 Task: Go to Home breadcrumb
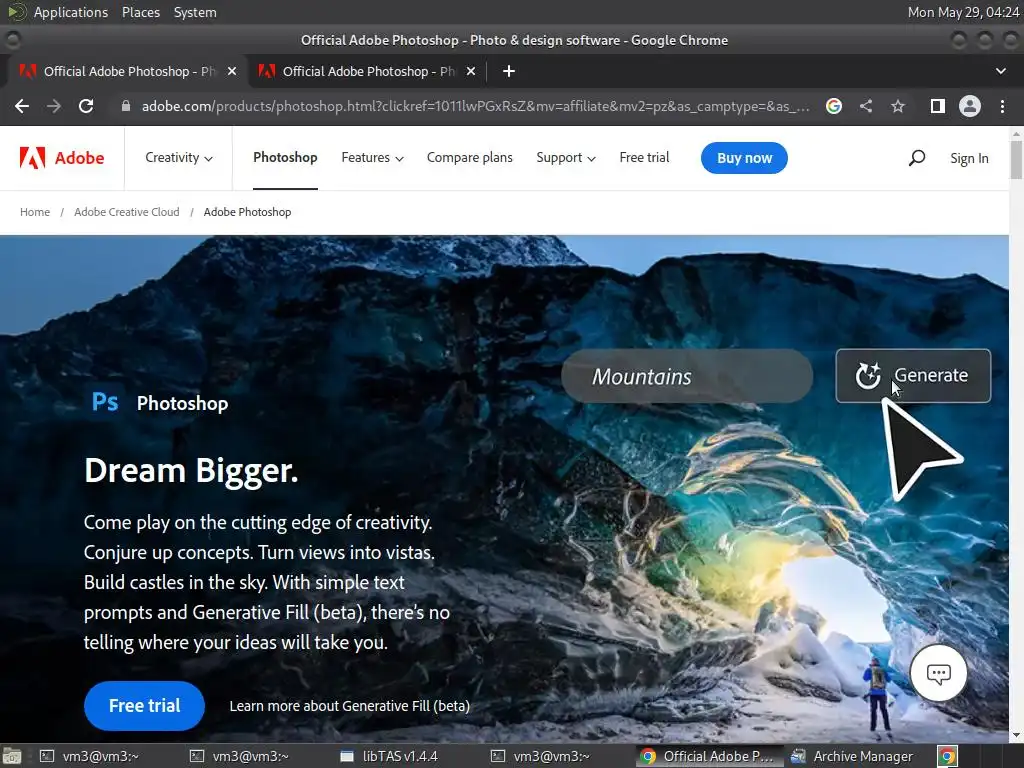35,212
